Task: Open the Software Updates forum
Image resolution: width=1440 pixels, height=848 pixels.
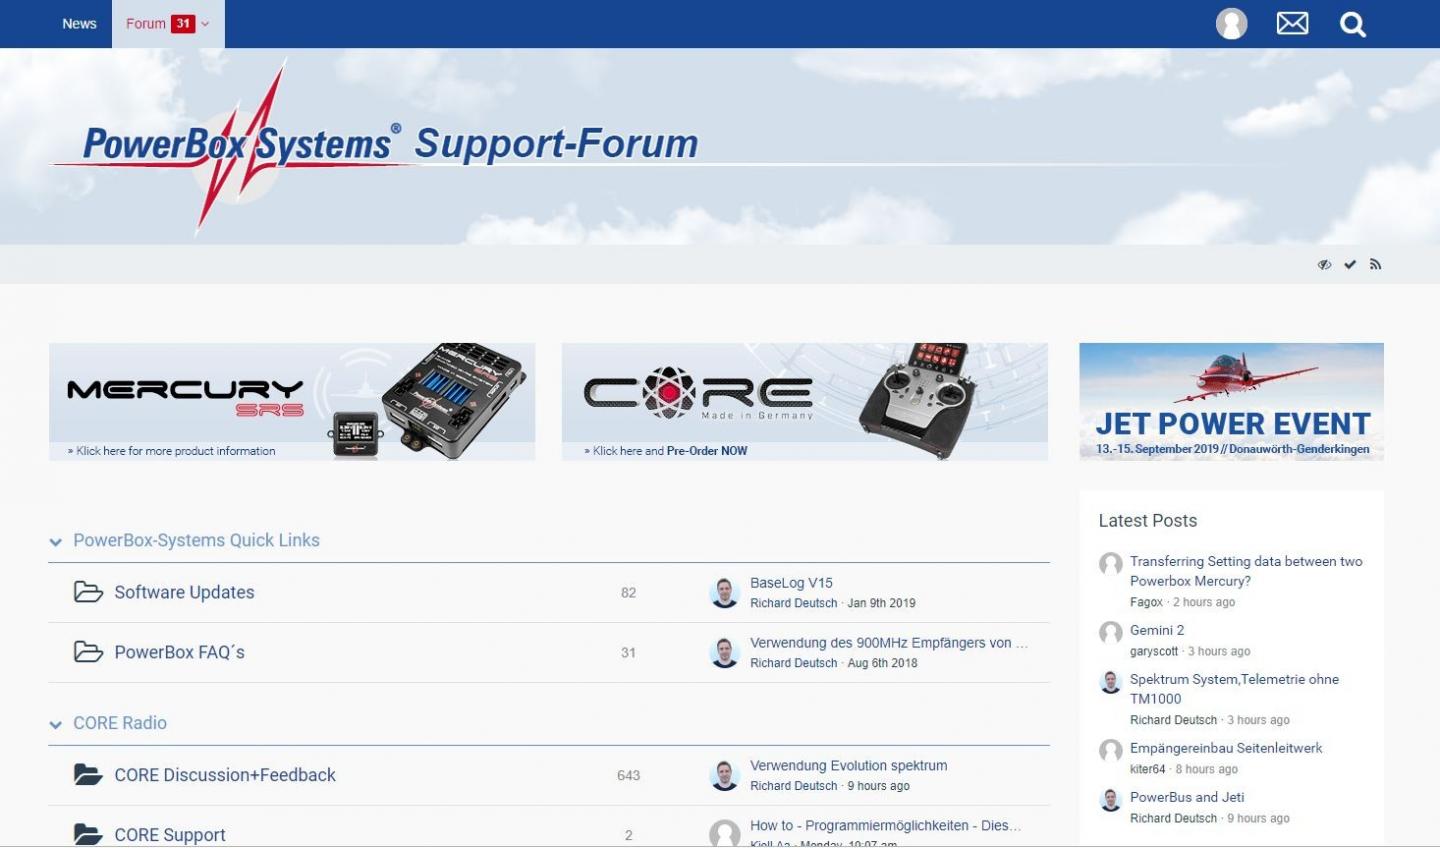Action: (184, 592)
